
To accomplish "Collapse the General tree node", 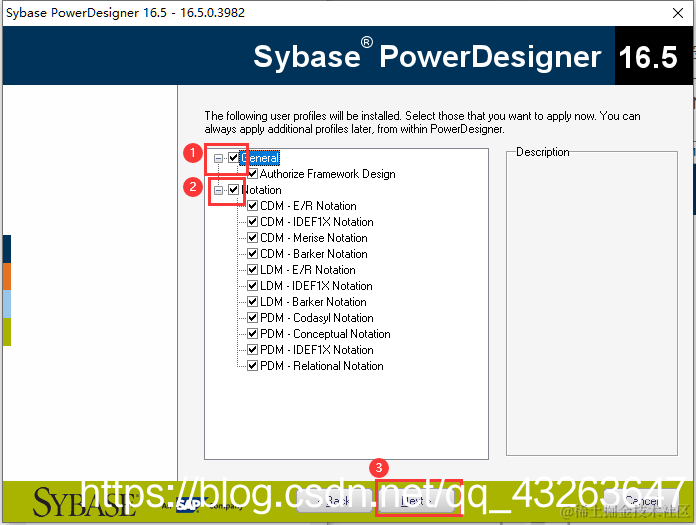I will [x=218, y=158].
